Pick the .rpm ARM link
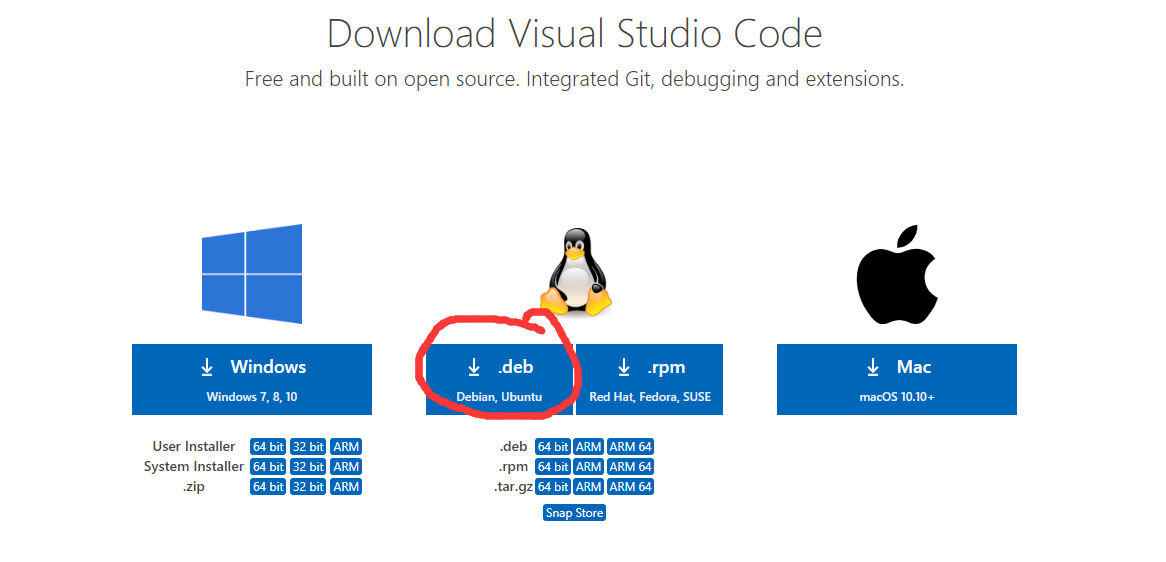The width and height of the screenshot is (1166, 562). click(x=588, y=467)
